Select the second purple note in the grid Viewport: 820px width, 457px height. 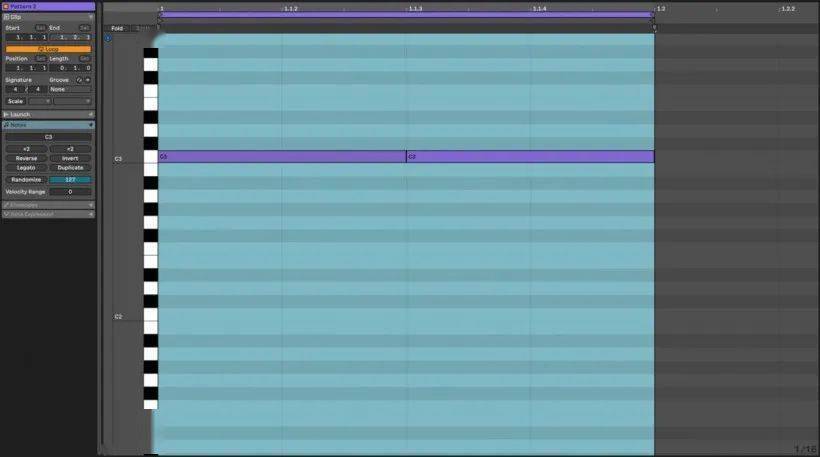(x=529, y=157)
